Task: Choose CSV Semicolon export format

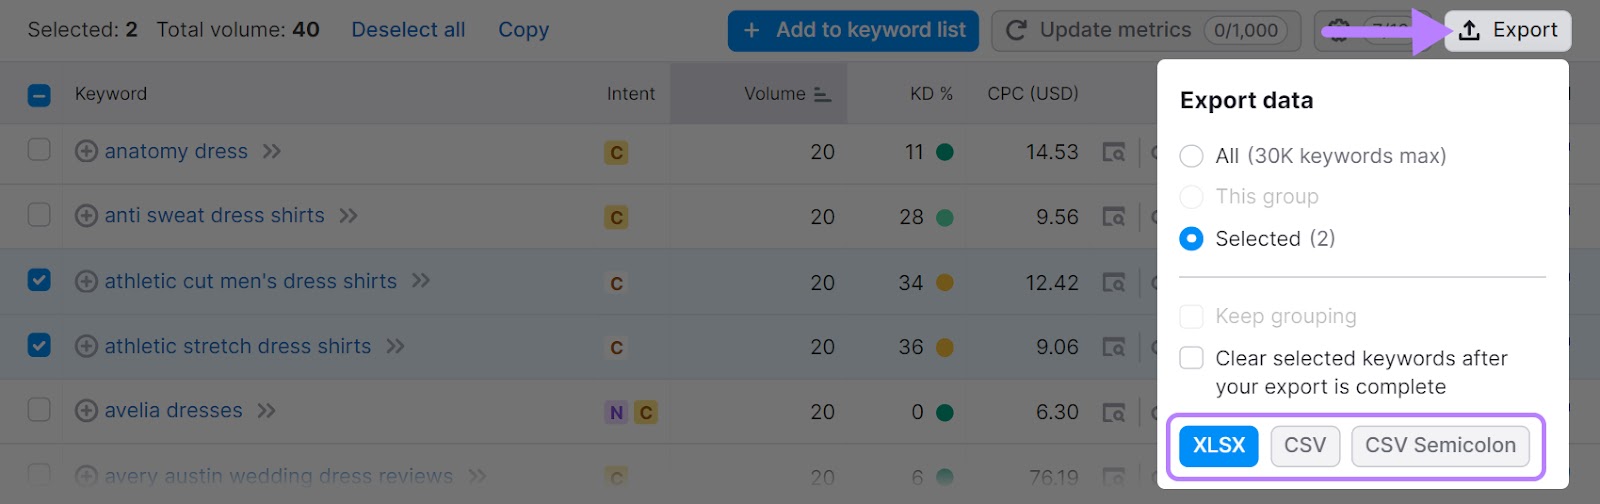Action: (1440, 446)
